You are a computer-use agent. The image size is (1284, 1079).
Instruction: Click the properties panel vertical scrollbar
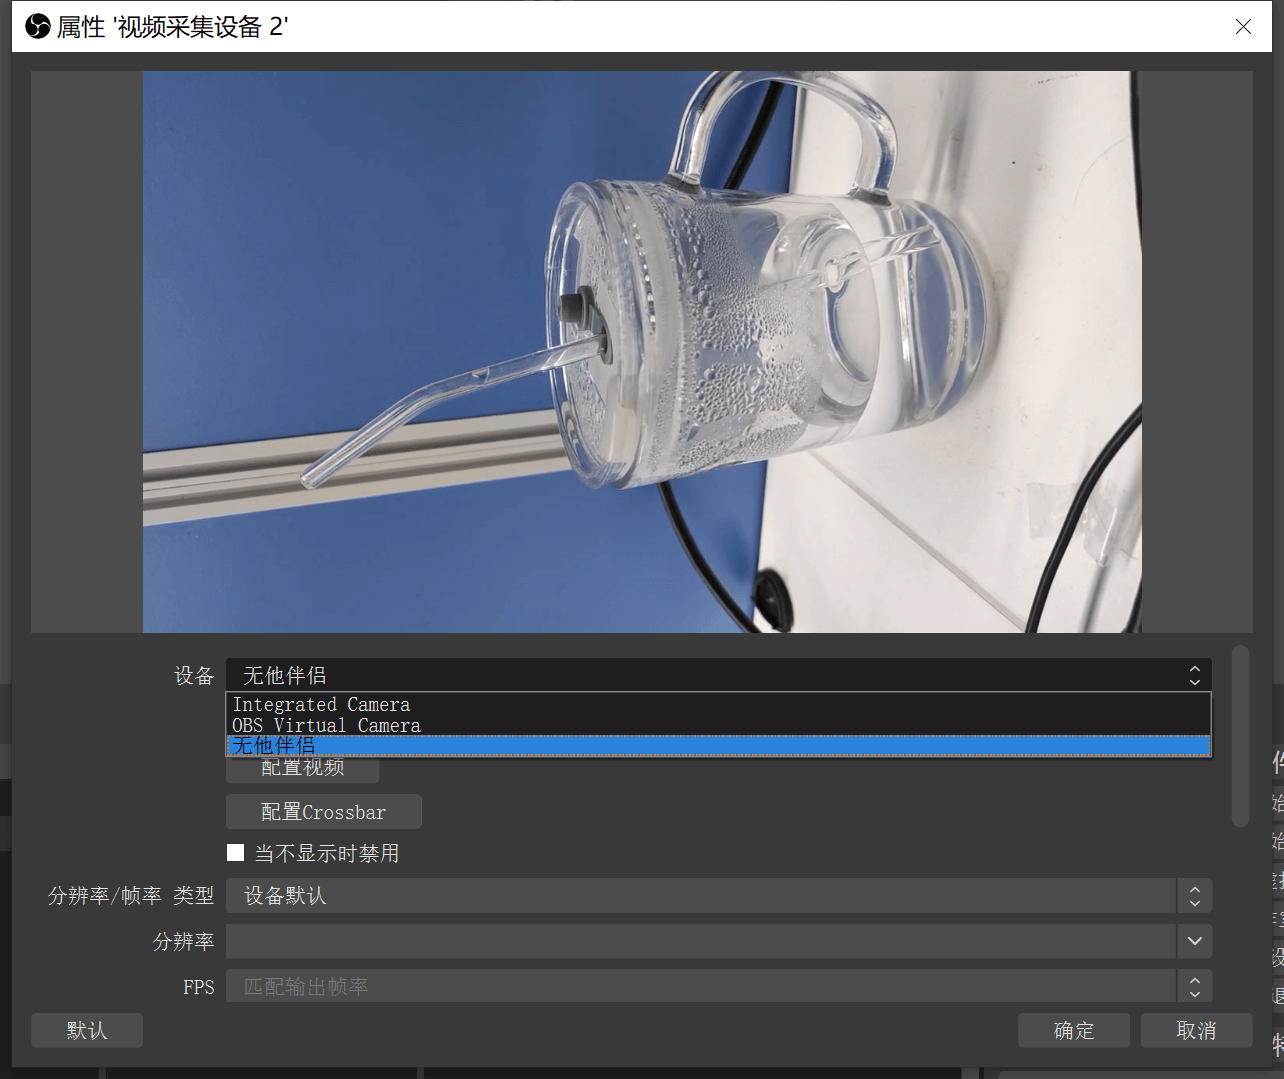click(1241, 736)
